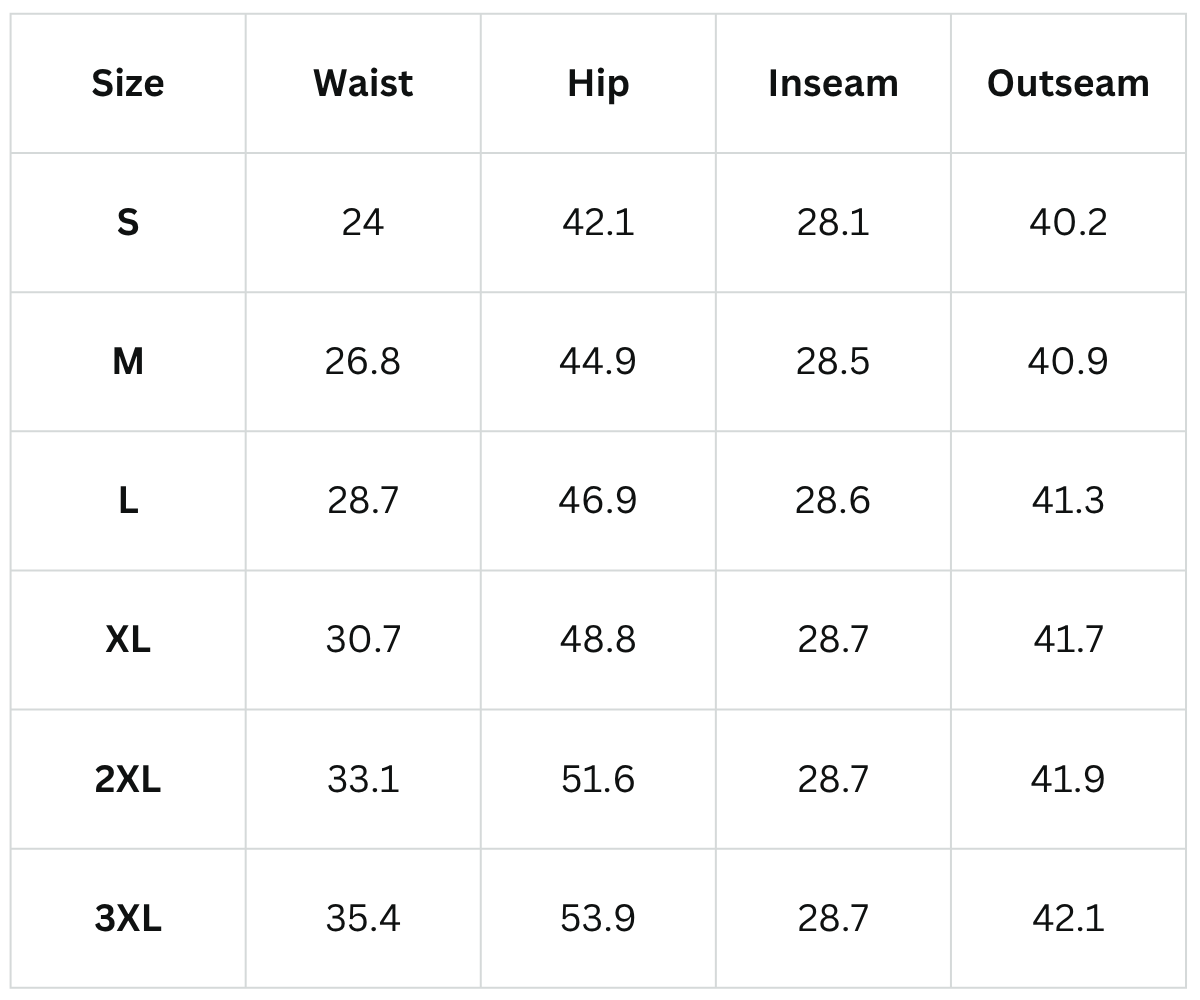Viewport: 1200px width, 1000px height.
Task: Click the M size row label
Action: [x=128, y=361]
